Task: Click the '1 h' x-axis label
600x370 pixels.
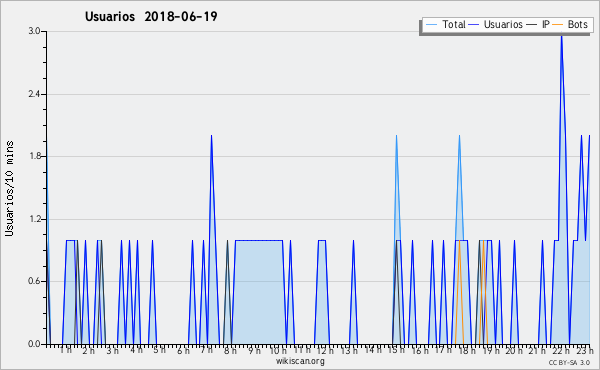Action: [65, 350]
